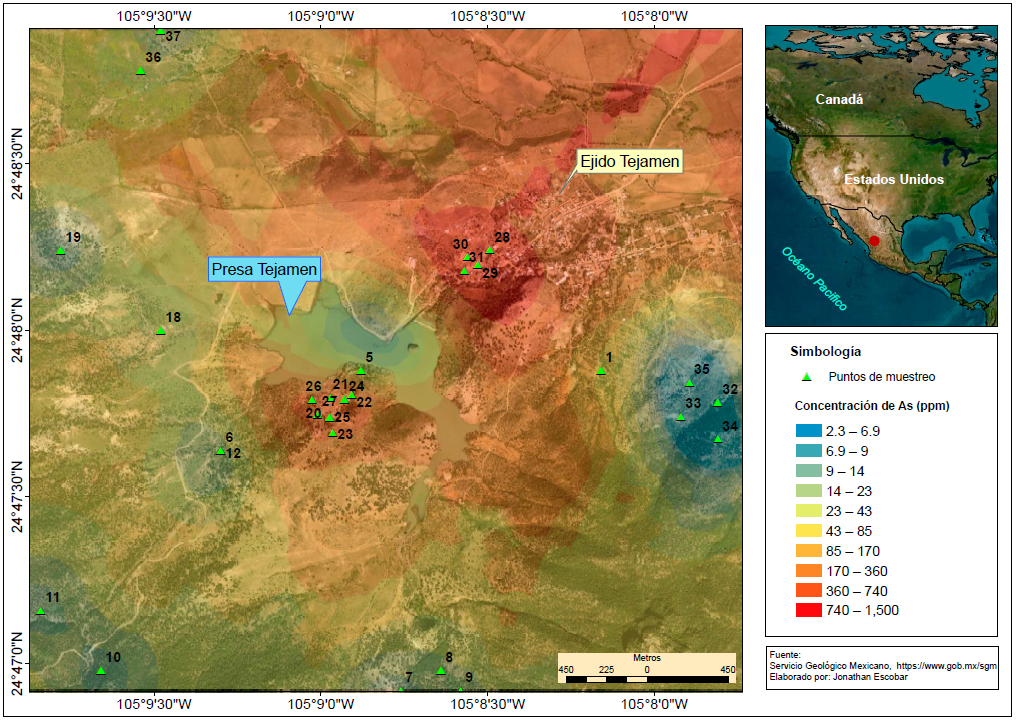Click the red location dot on inset map
Image resolution: width=1016 pixels, height=720 pixels.
[874, 241]
